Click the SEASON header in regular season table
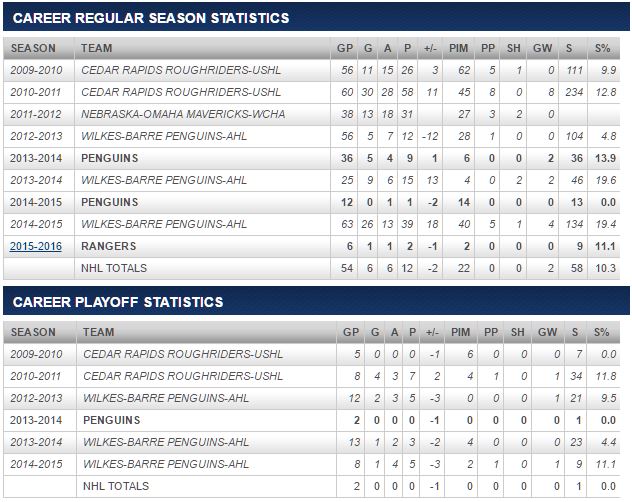The image size is (632, 502). (x=34, y=48)
